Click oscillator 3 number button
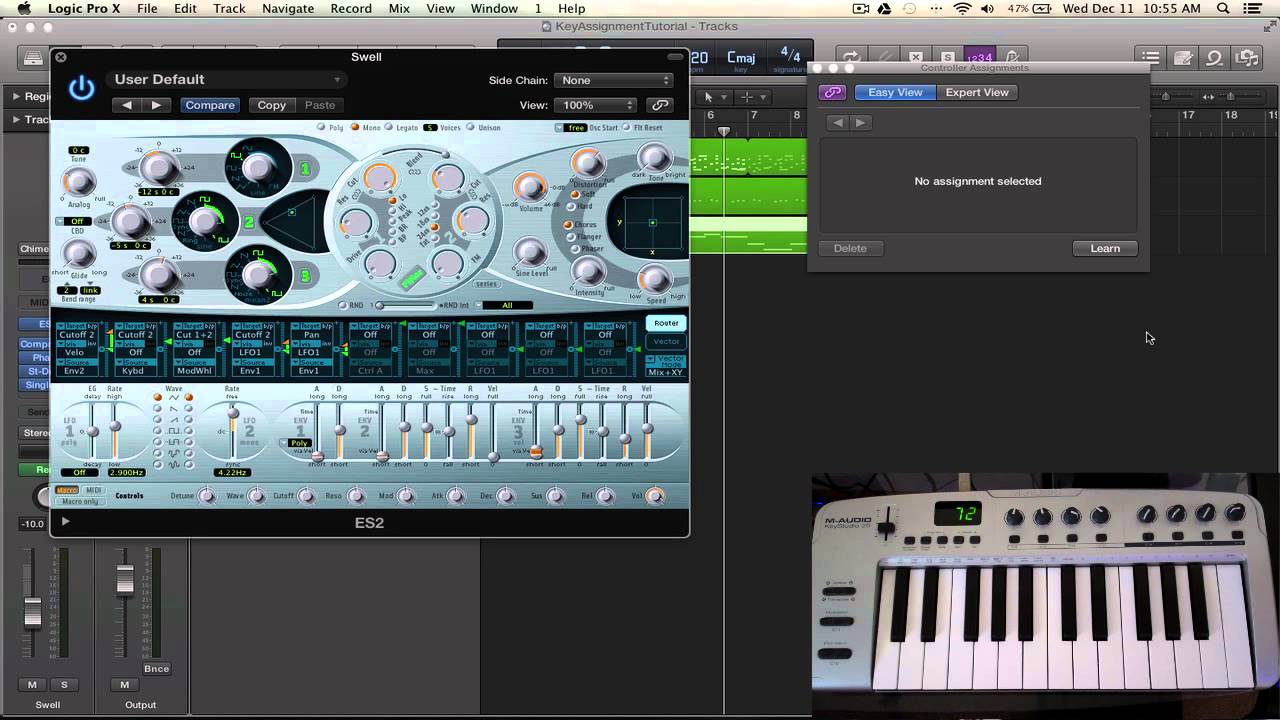Screen dimensions: 1280x720 pos(305,275)
